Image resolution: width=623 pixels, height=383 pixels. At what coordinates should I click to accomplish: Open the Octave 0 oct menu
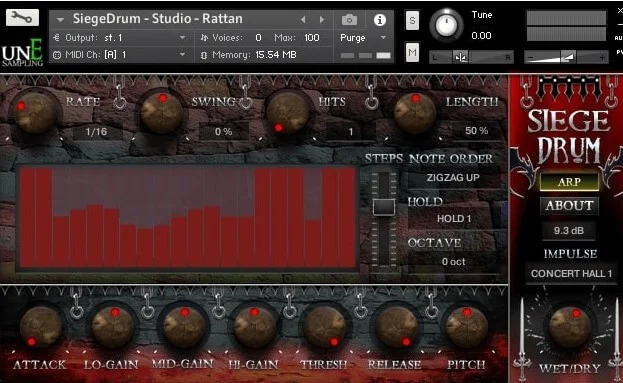coord(453,261)
